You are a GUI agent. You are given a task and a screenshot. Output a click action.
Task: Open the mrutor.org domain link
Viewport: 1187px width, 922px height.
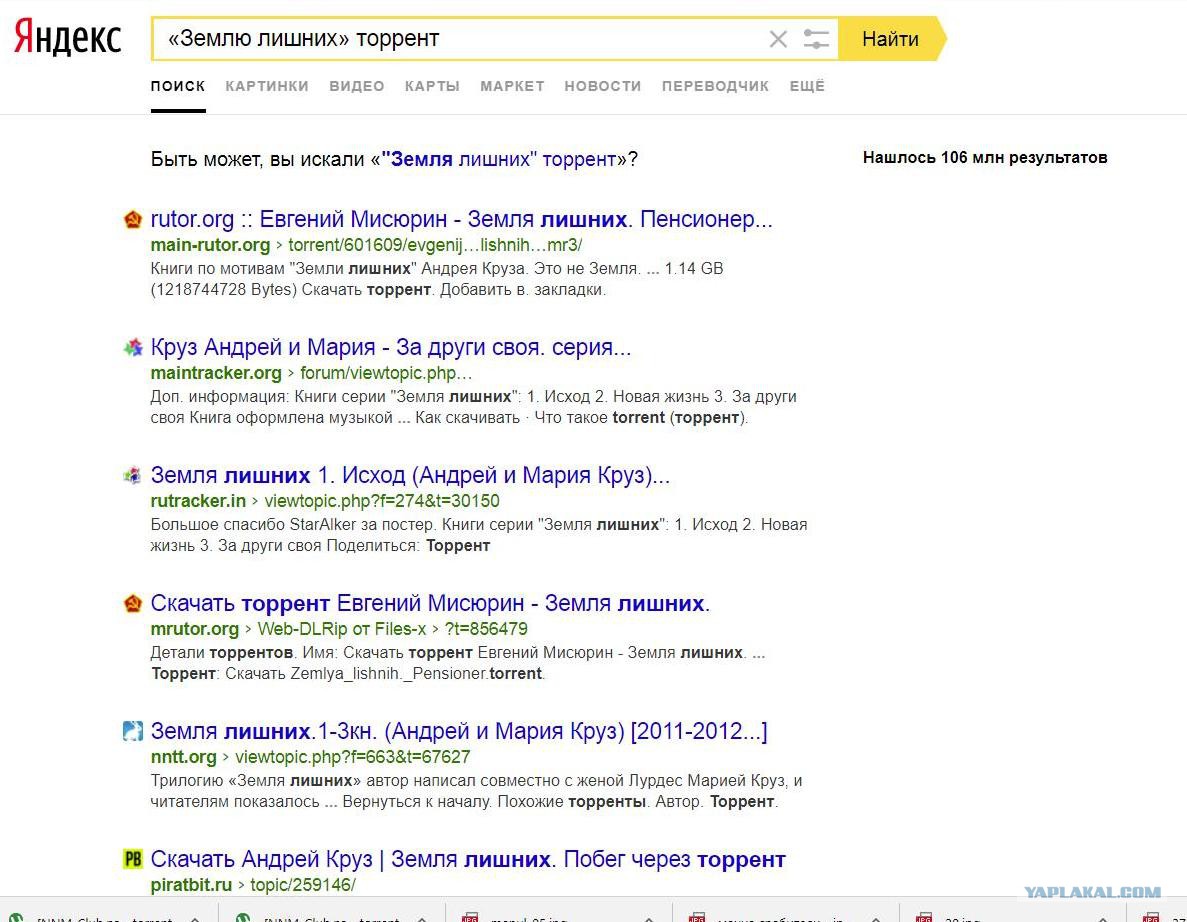(195, 629)
